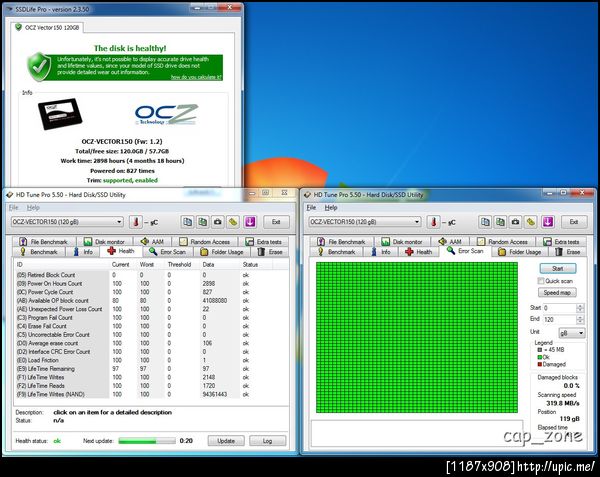Screen dimensions: 600x477
Task: Switch to Info tab in left HD Tune
Action: [x=83, y=252]
